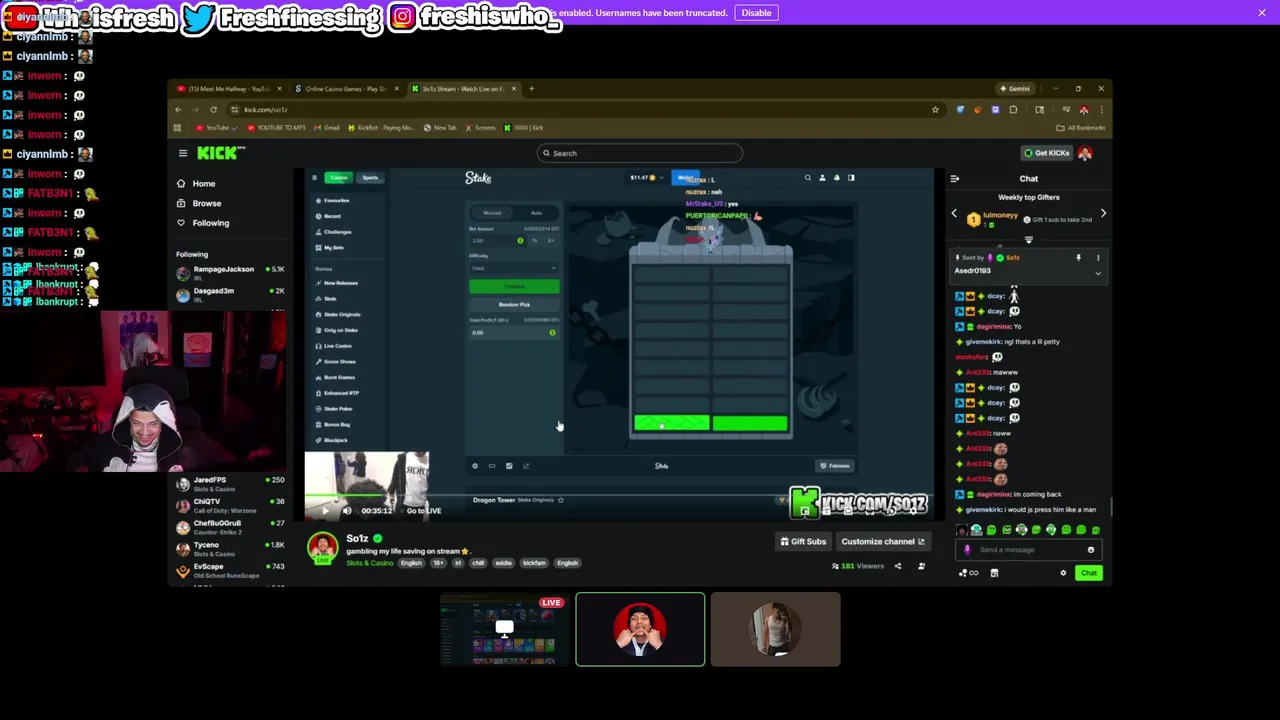Screen dimensions: 1280x720
Task: Open the user profile avatar menu
Action: pos(1085,153)
